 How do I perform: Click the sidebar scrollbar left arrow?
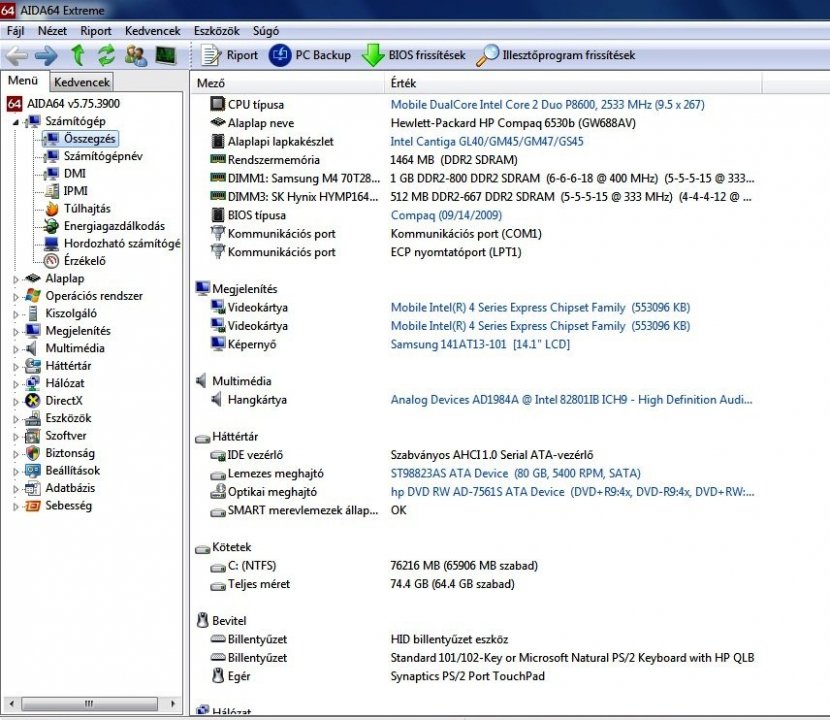tap(12, 704)
